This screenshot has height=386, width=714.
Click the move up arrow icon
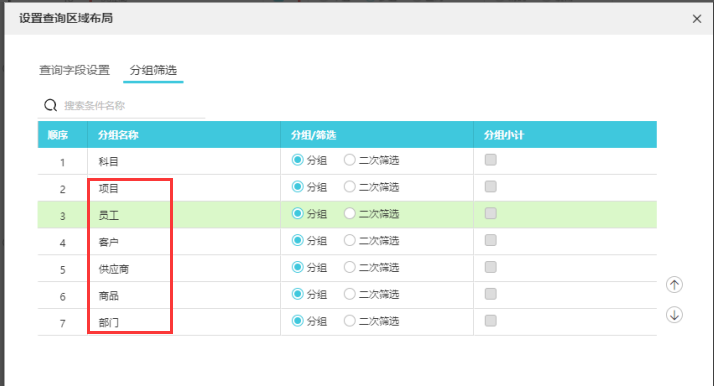[x=674, y=285]
